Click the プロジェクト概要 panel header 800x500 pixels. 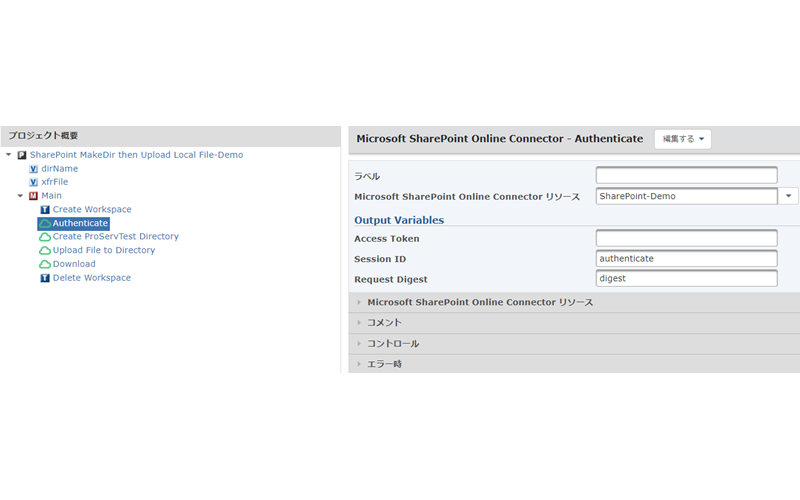coord(171,136)
